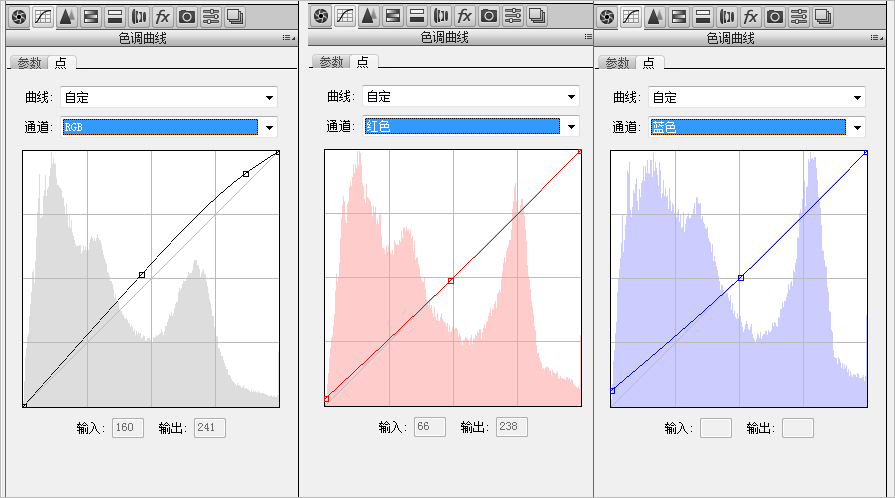The width and height of the screenshot is (895, 498).
Task: Open Split Toning icon in 蓝色 channel panel
Action: (703, 17)
